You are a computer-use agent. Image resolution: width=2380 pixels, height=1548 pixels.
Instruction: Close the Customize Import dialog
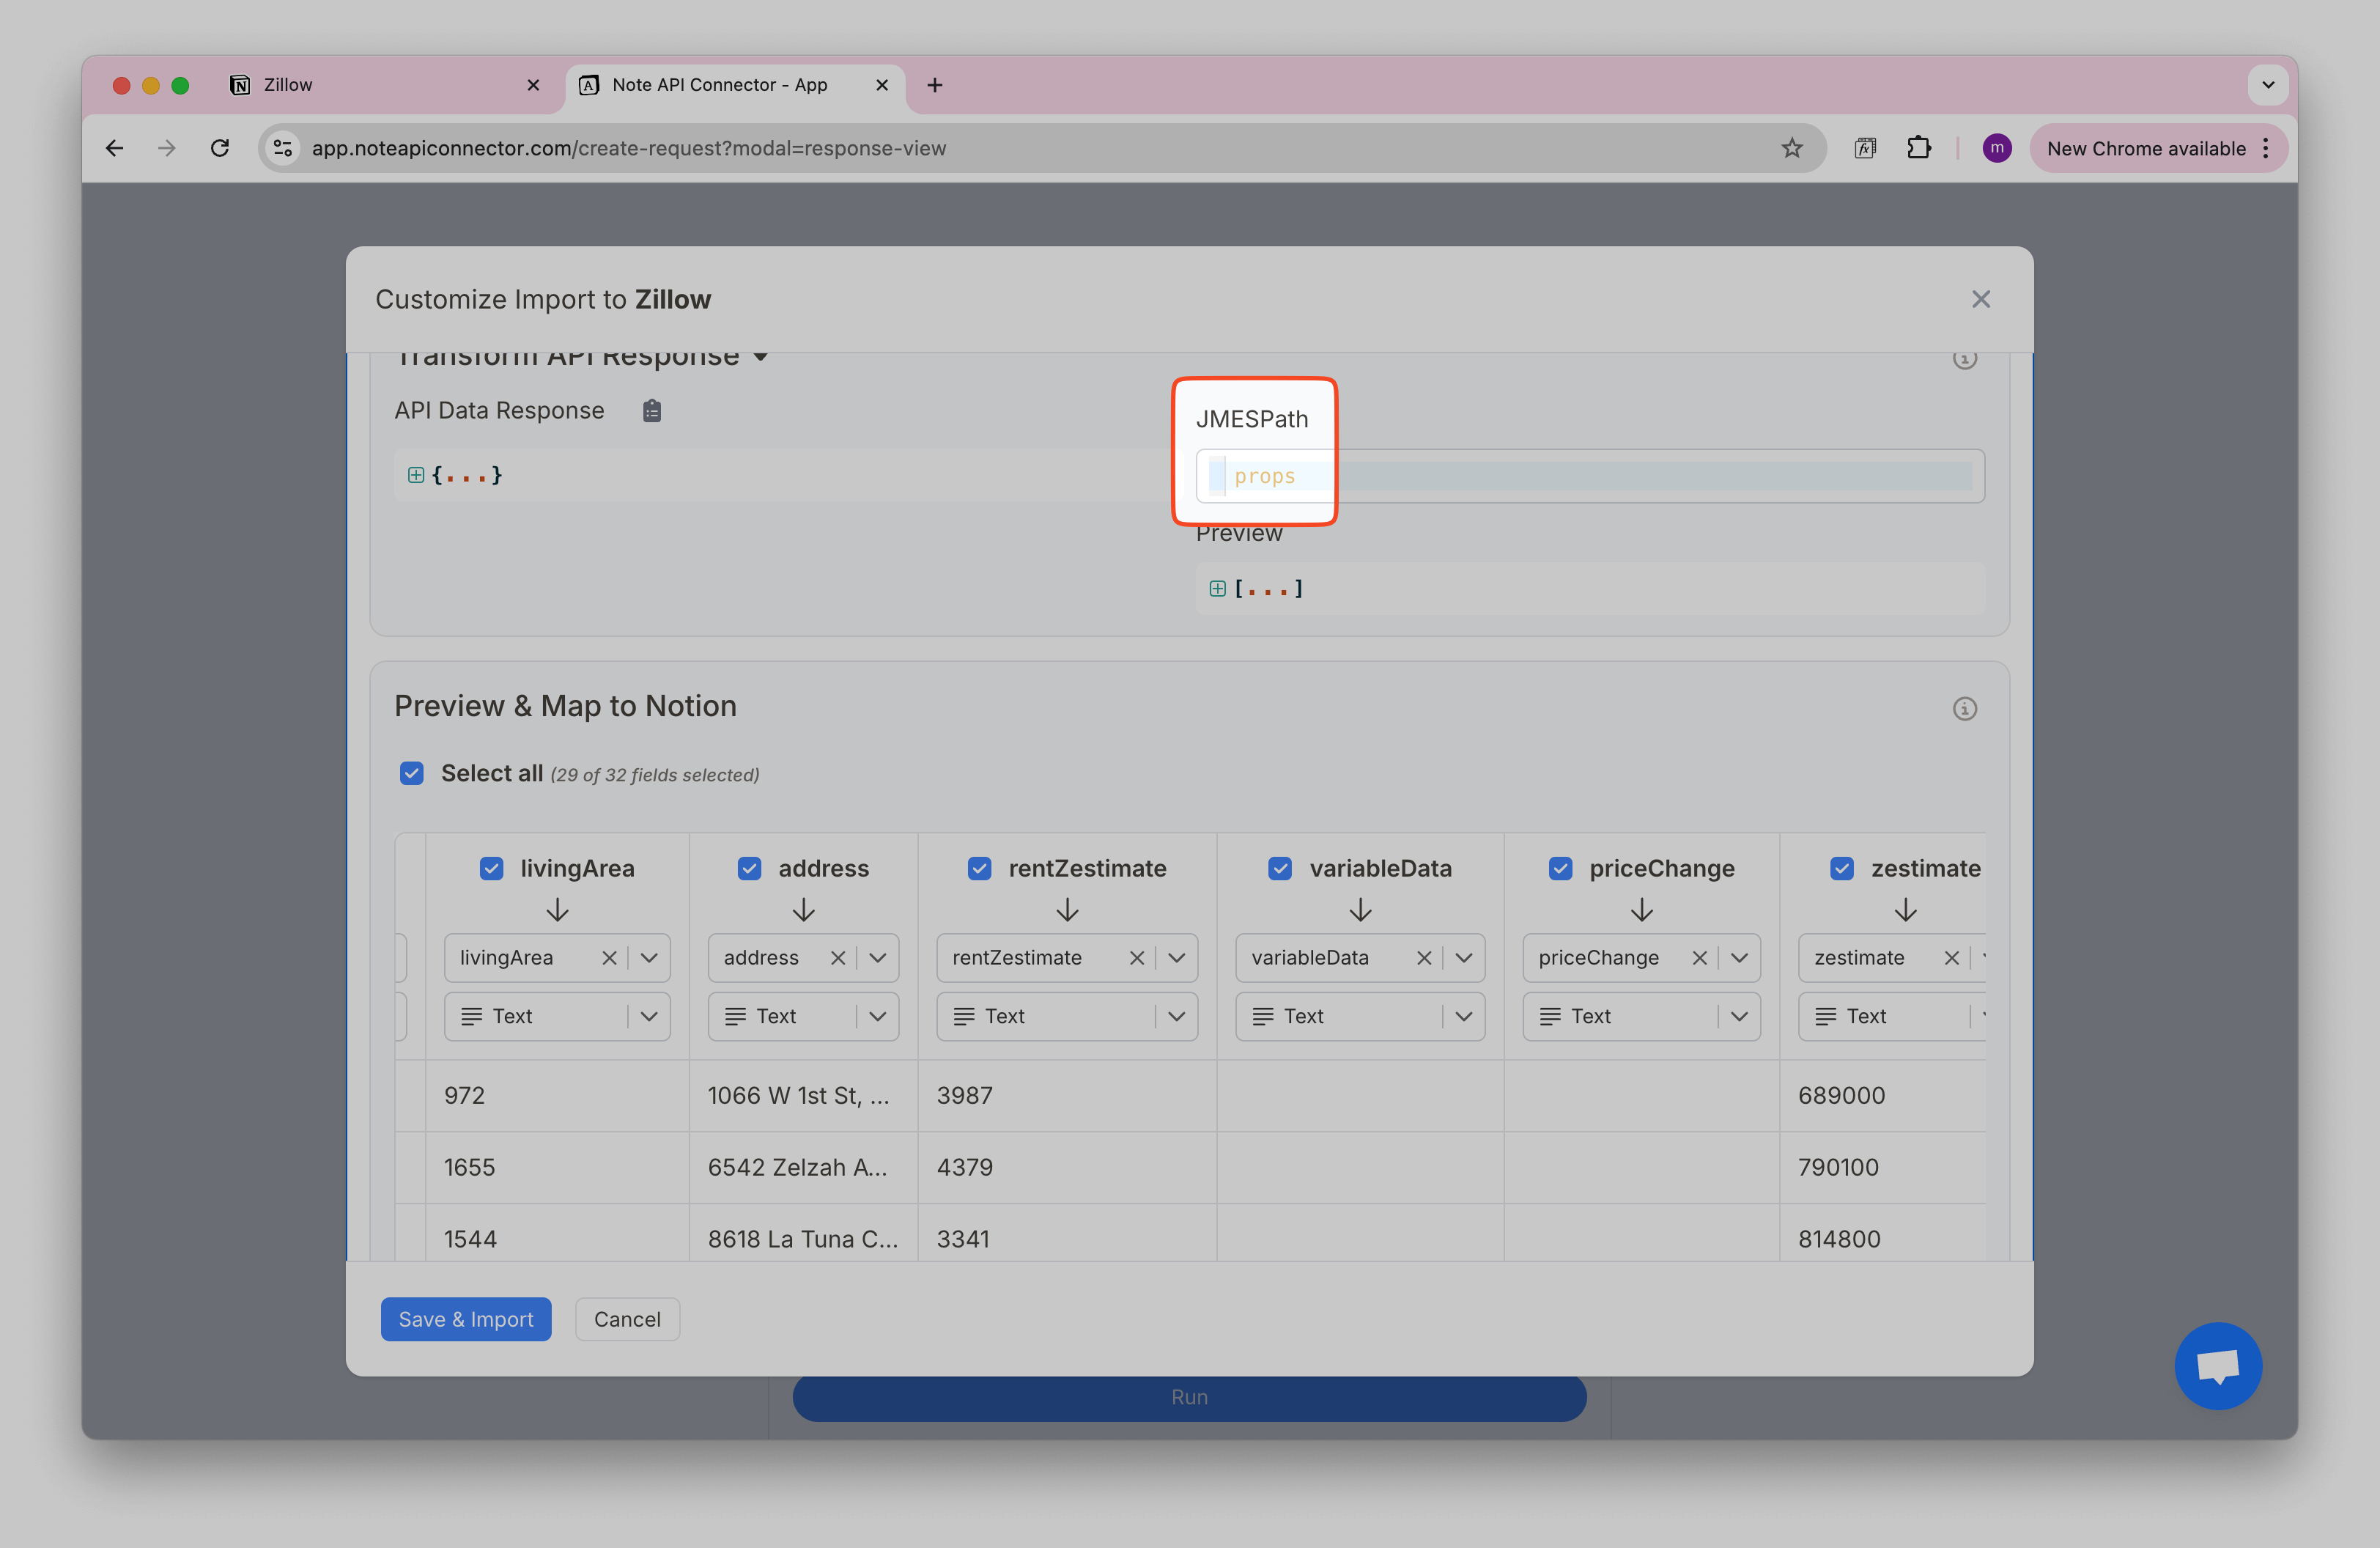pyautogui.click(x=1980, y=299)
